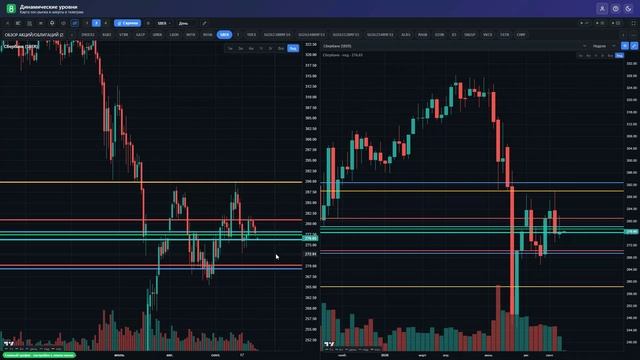640x360 pixels.
Task: Select the YDEX ticker tab
Action: (251, 35)
